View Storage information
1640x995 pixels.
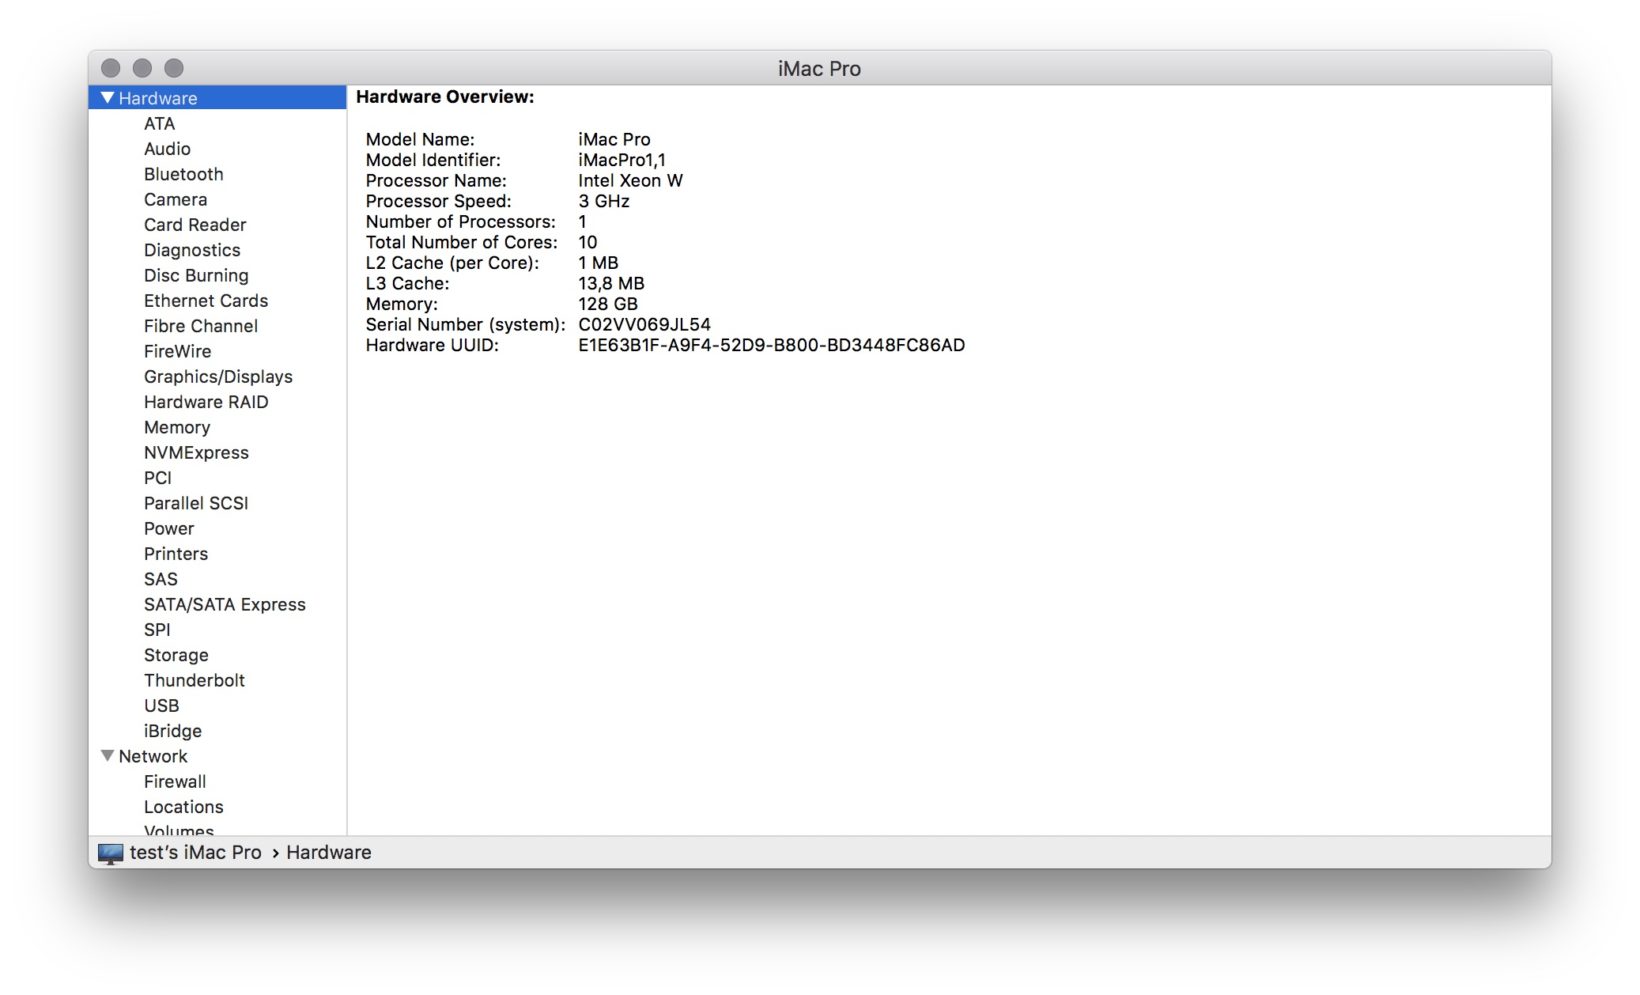(x=176, y=655)
